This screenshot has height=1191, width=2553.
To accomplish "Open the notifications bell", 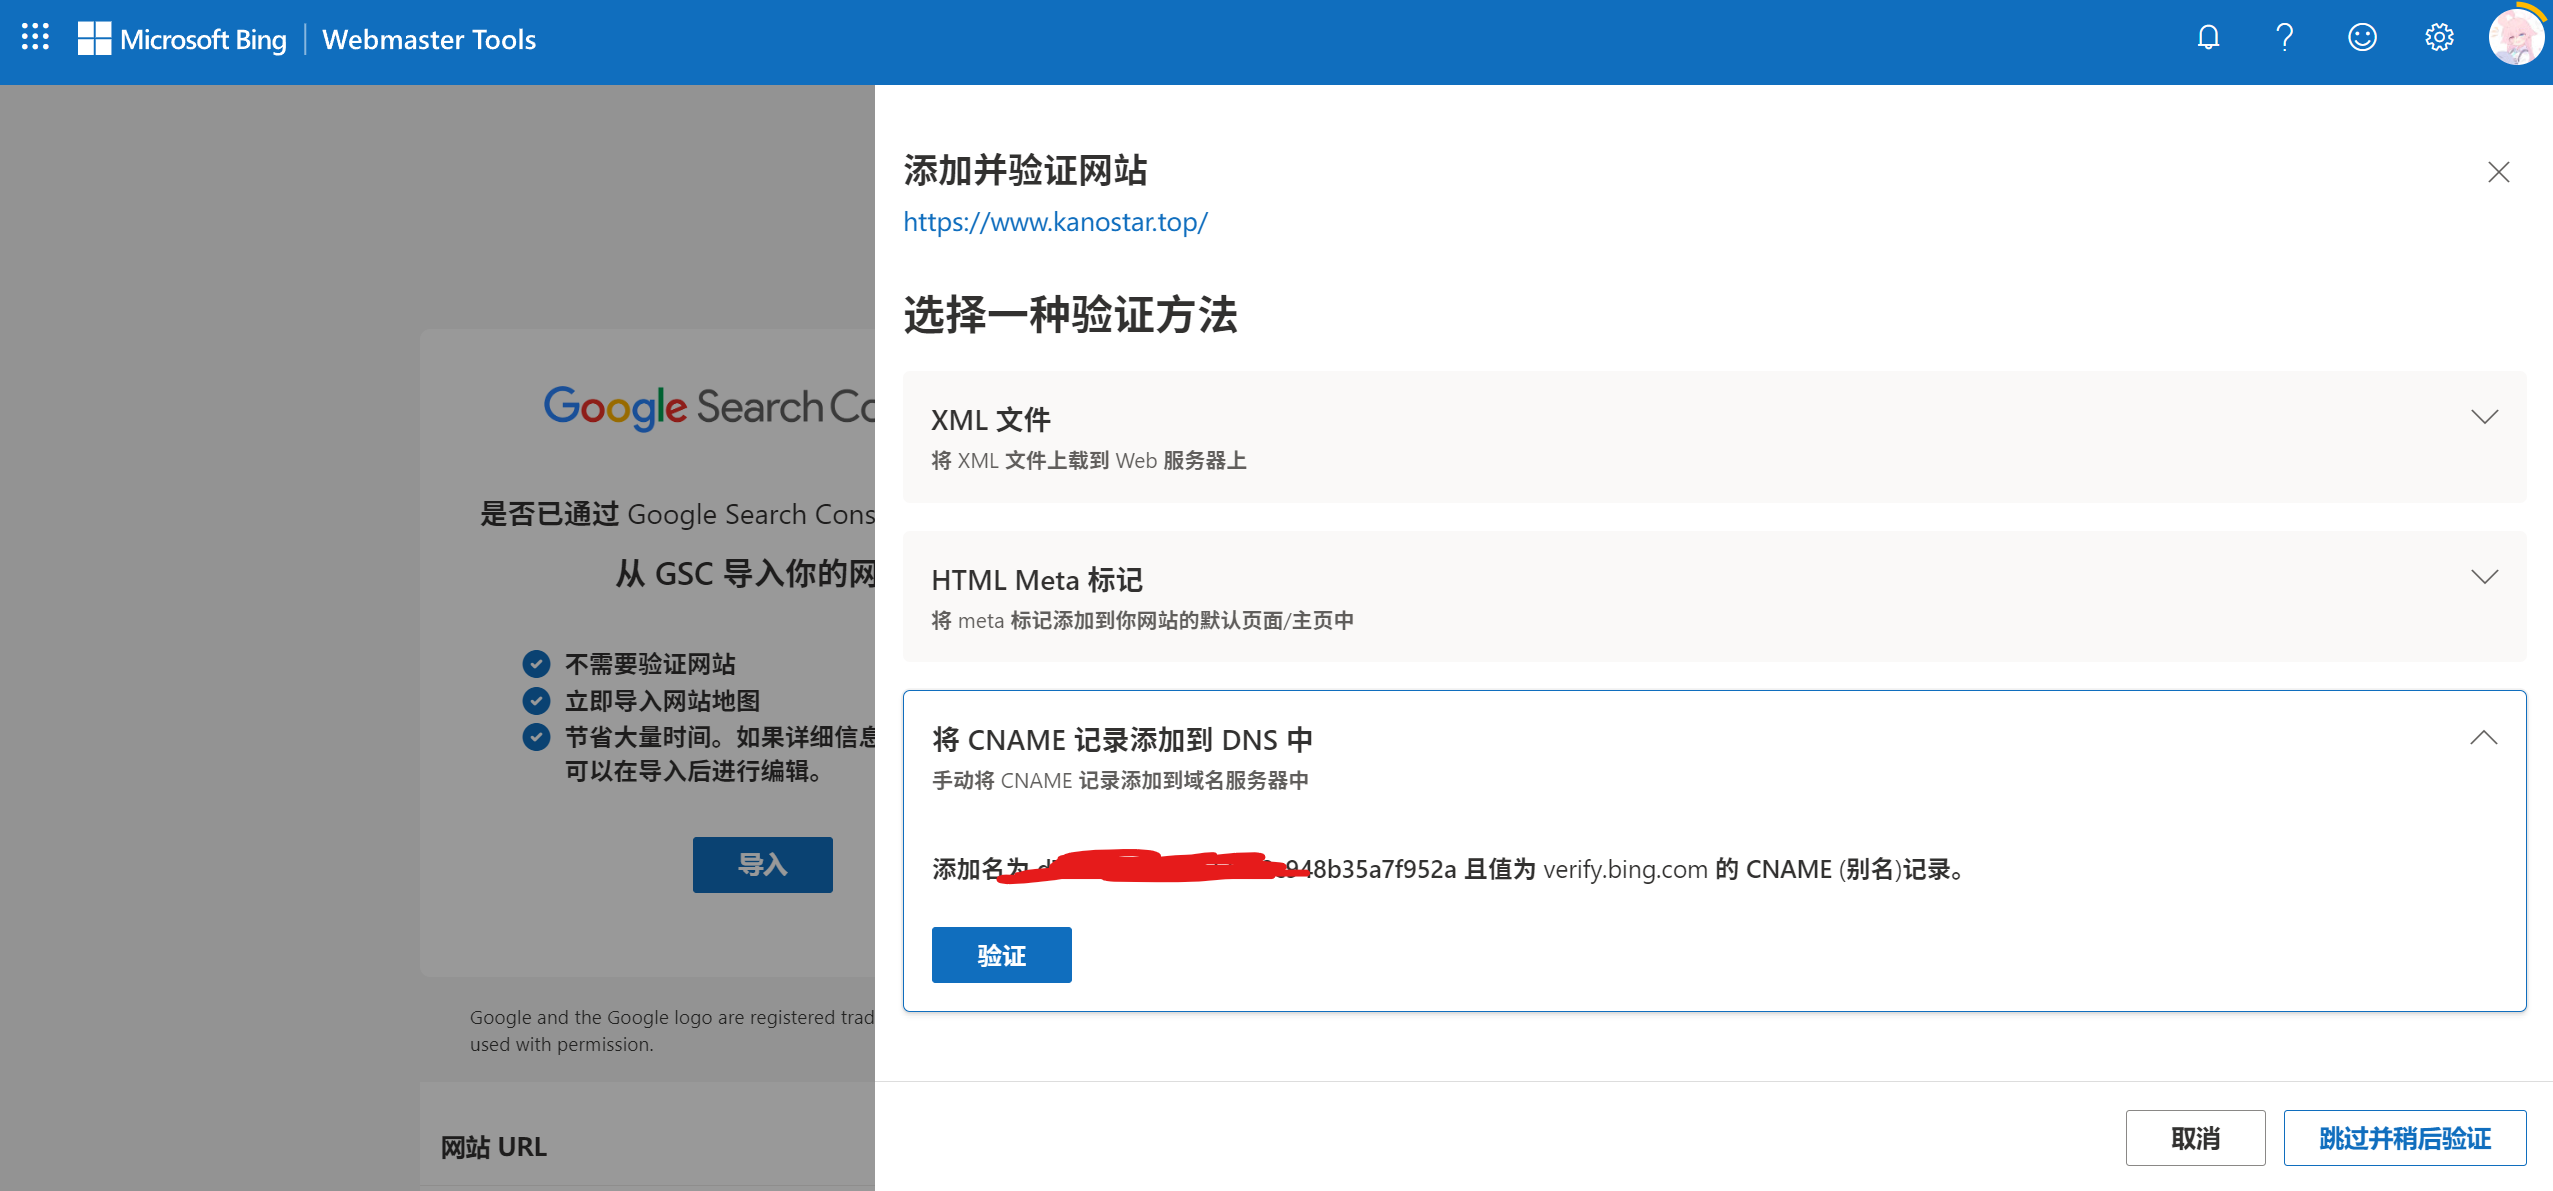I will click(x=2208, y=38).
